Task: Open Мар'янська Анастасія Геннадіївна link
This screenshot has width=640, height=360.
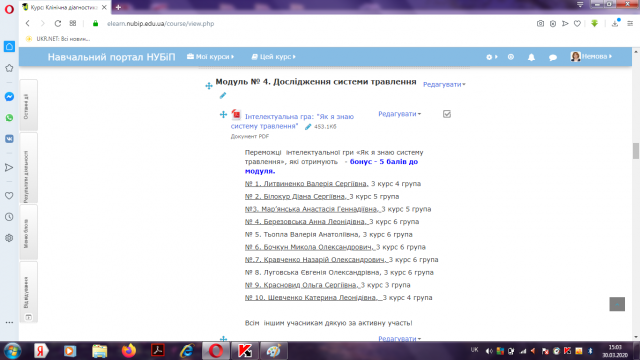Action: coord(312,209)
